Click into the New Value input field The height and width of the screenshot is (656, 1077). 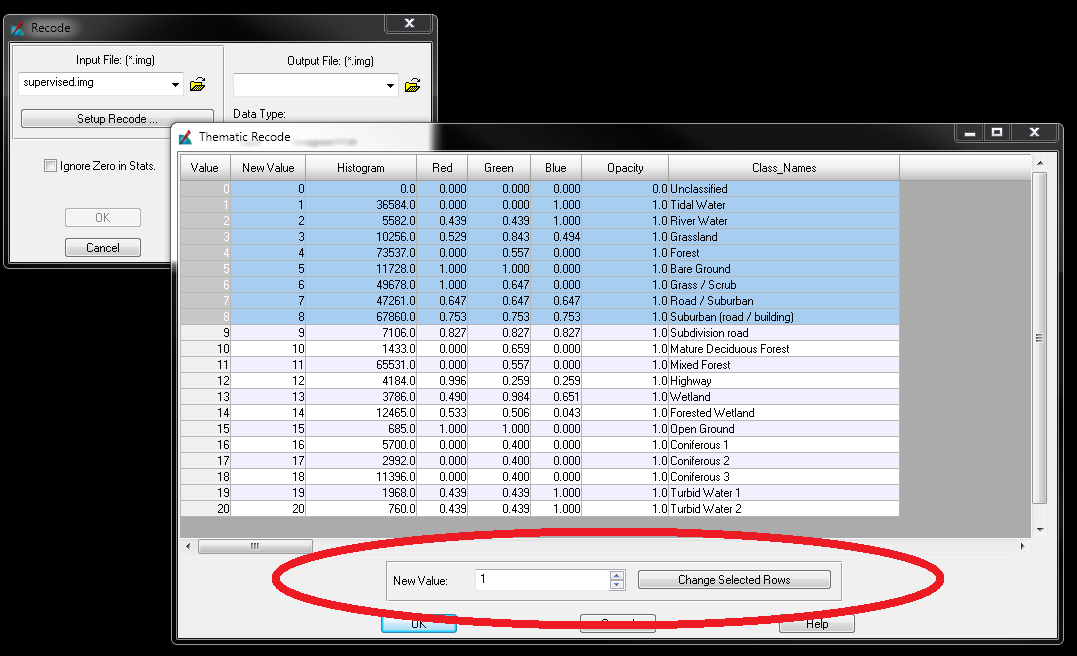(542, 580)
